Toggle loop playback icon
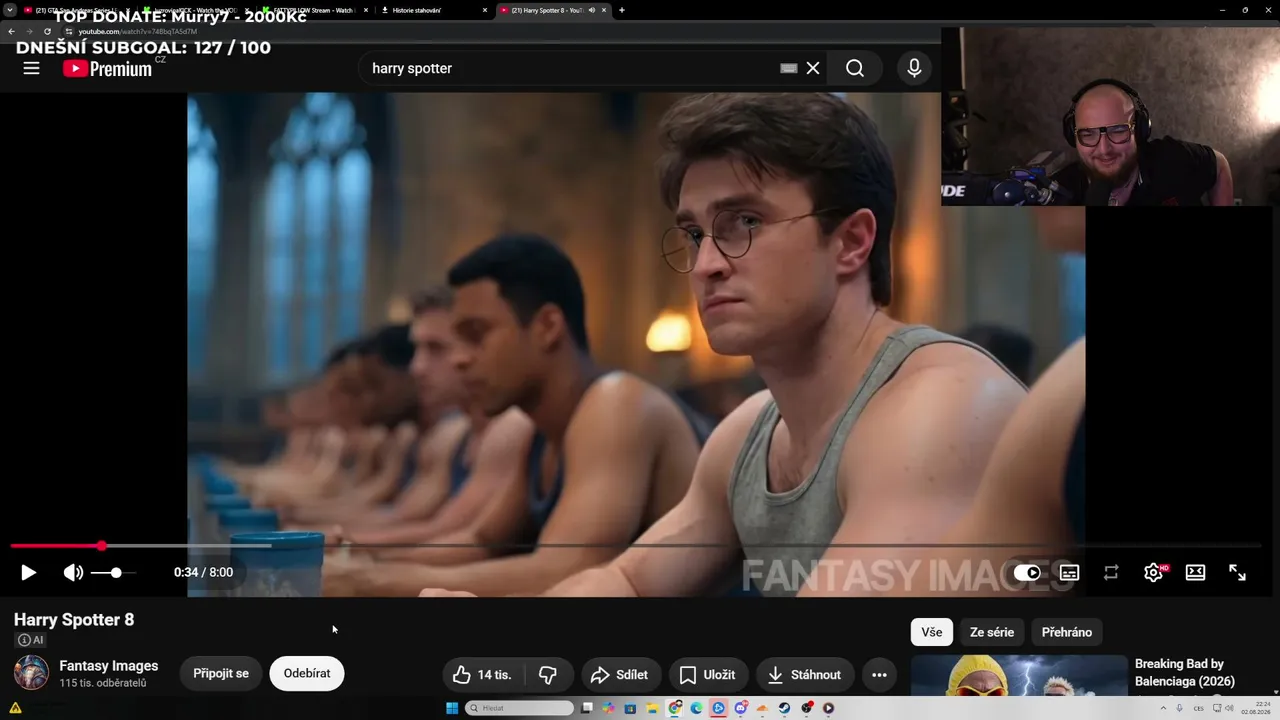The width and height of the screenshot is (1280, 720). (x=1111, y=572)
